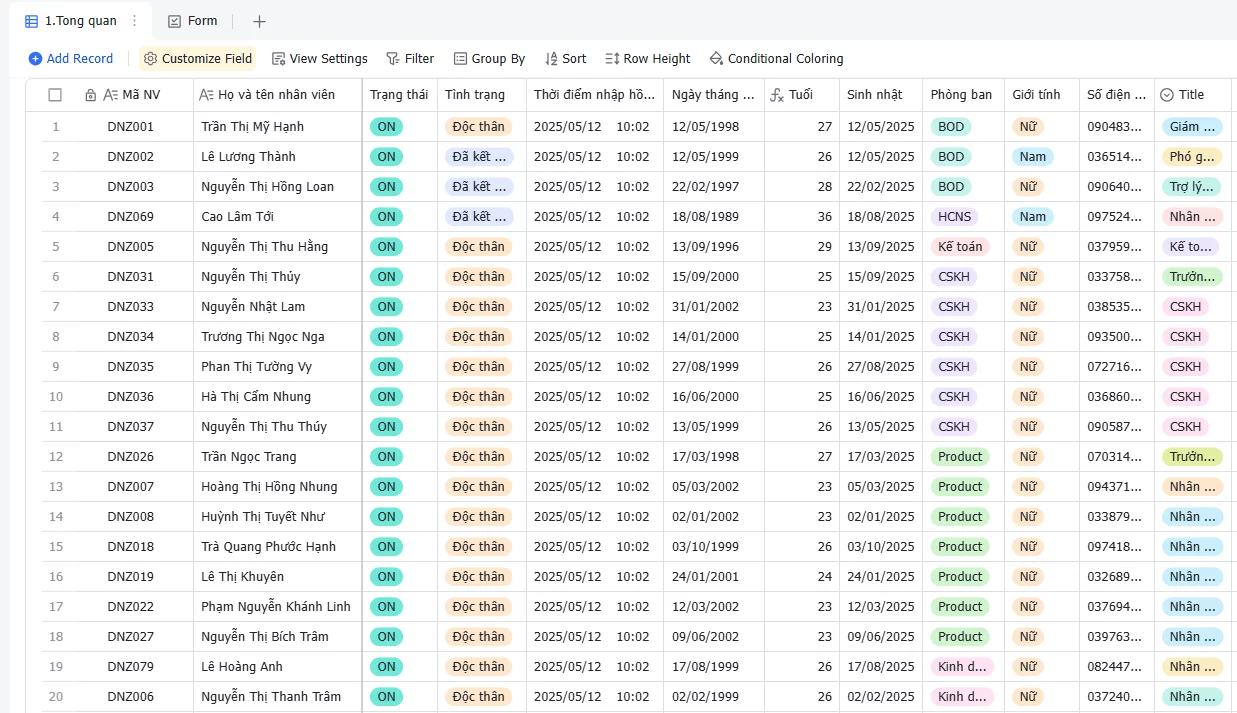Open Conditional Coloring rules
Image resolution: width=1237 pixels, height=713 pixels.
point(776,59)
